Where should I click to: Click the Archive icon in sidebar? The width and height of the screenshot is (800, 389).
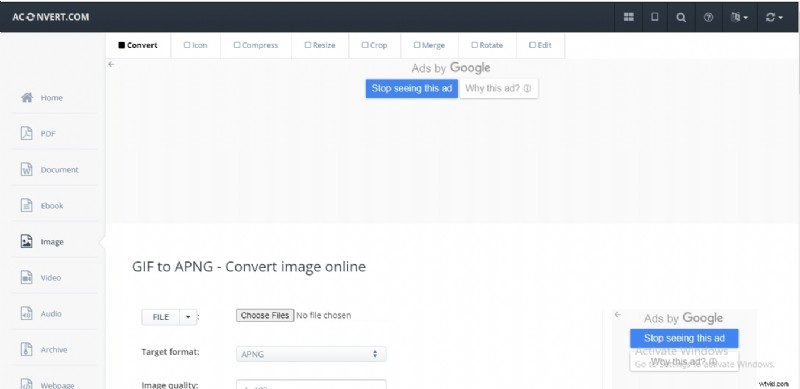[26, 350]
